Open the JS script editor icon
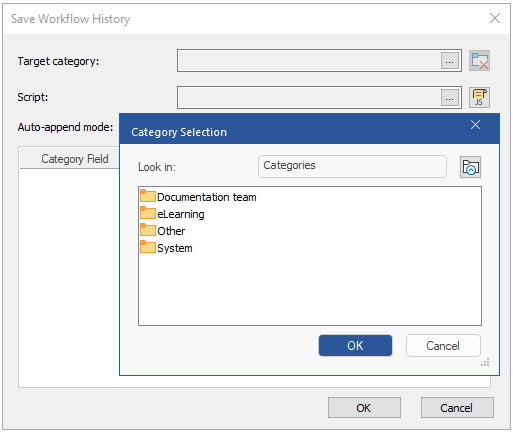This screenshot has height=432, width=513. click(x=479, y=97)
